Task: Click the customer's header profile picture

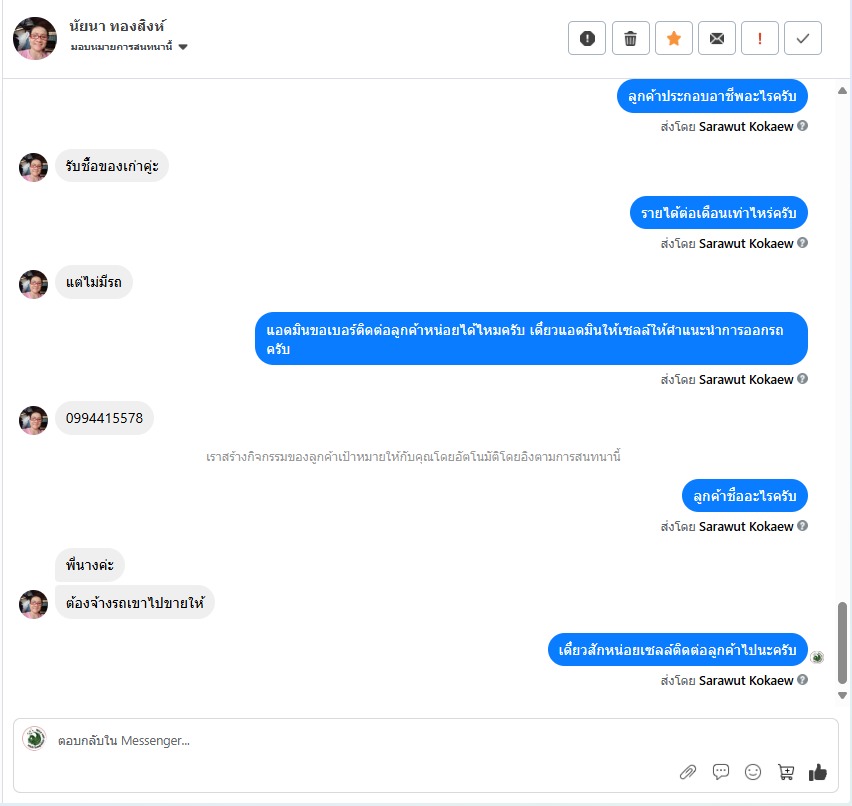Action: point(35,38)
